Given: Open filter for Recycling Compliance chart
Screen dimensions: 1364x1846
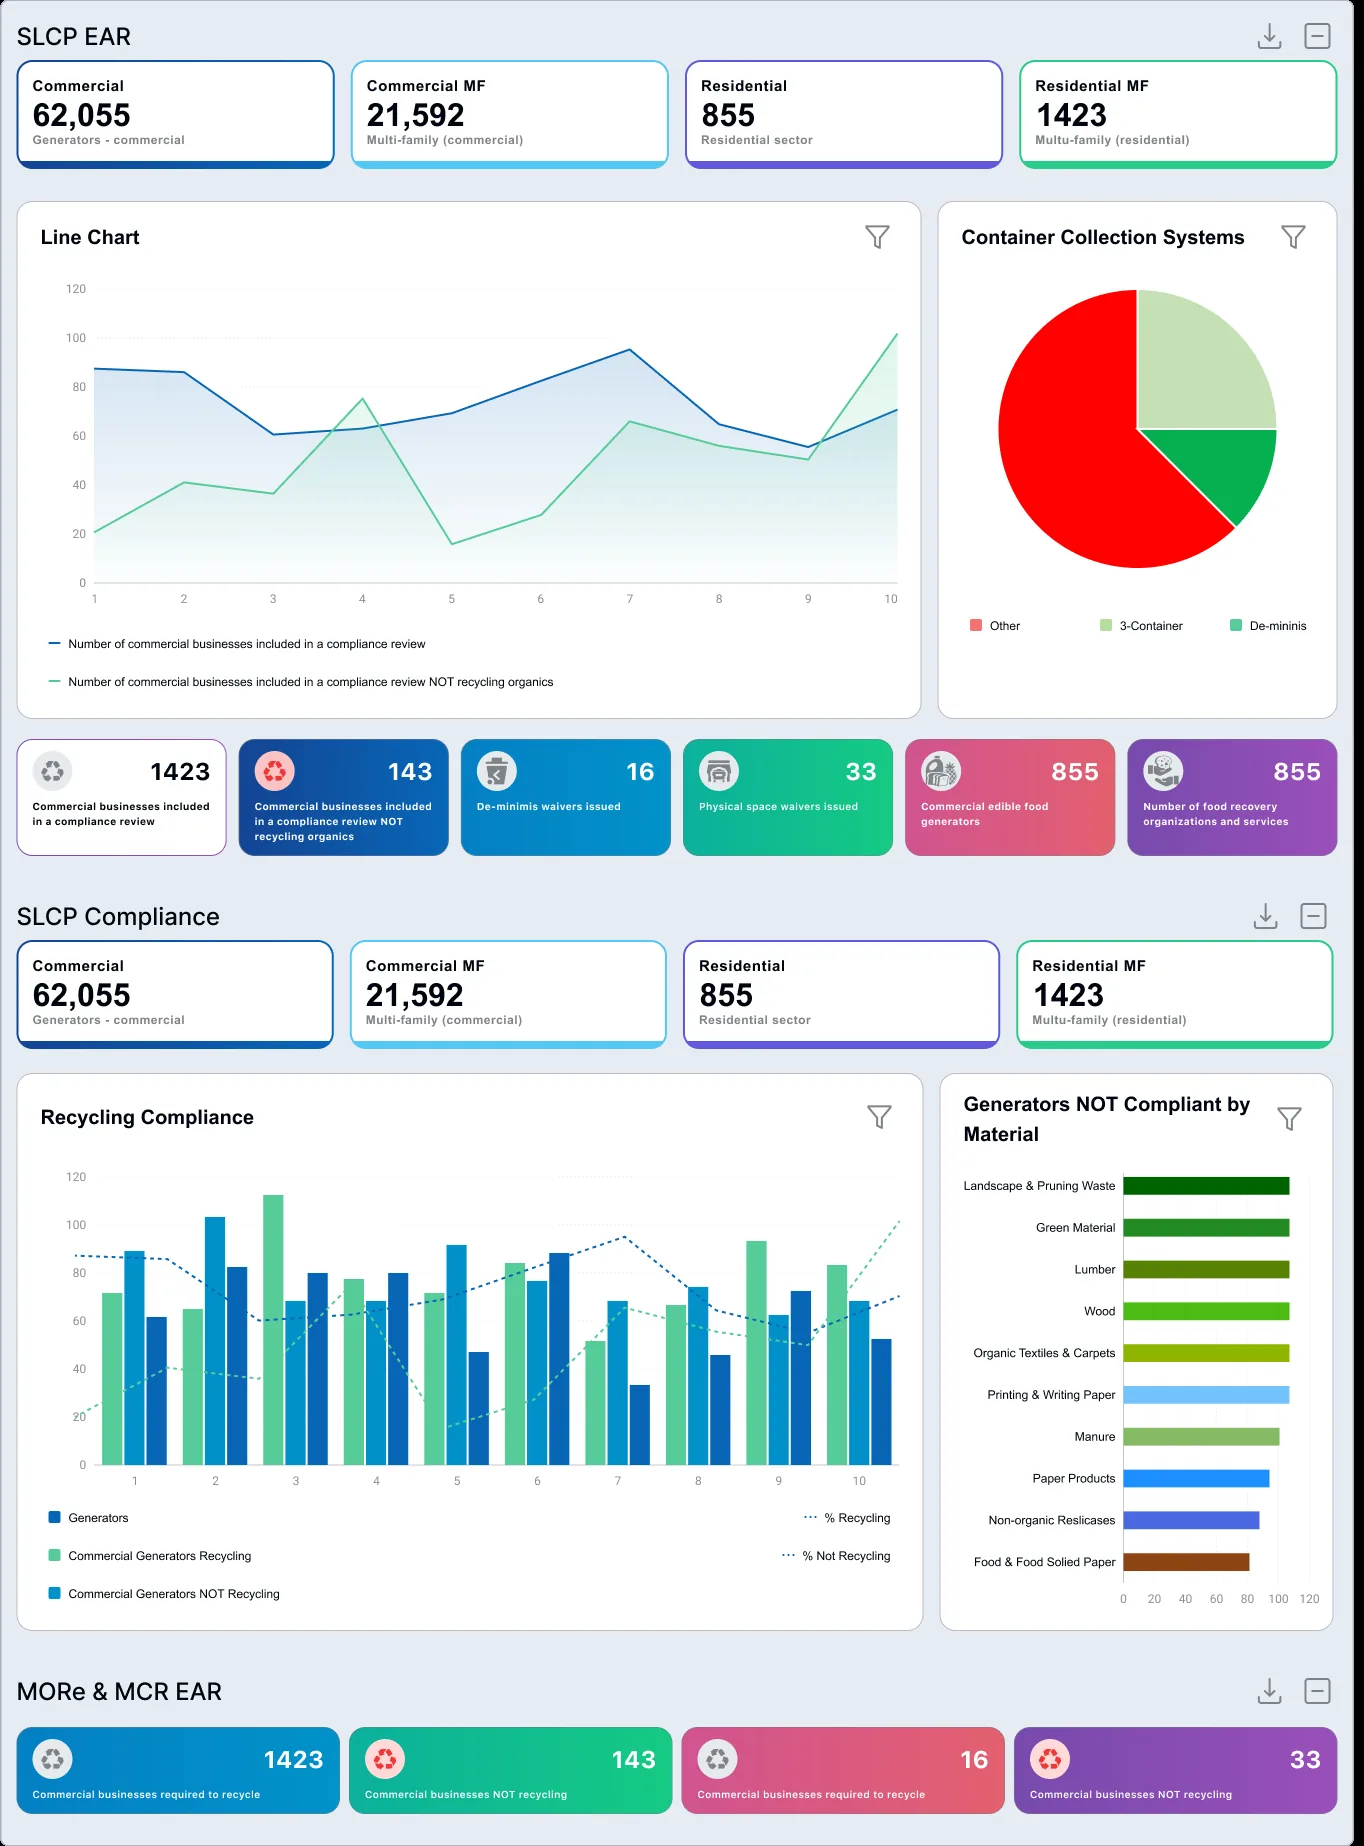Looking at the screenshot, I should coord(879,1117).
